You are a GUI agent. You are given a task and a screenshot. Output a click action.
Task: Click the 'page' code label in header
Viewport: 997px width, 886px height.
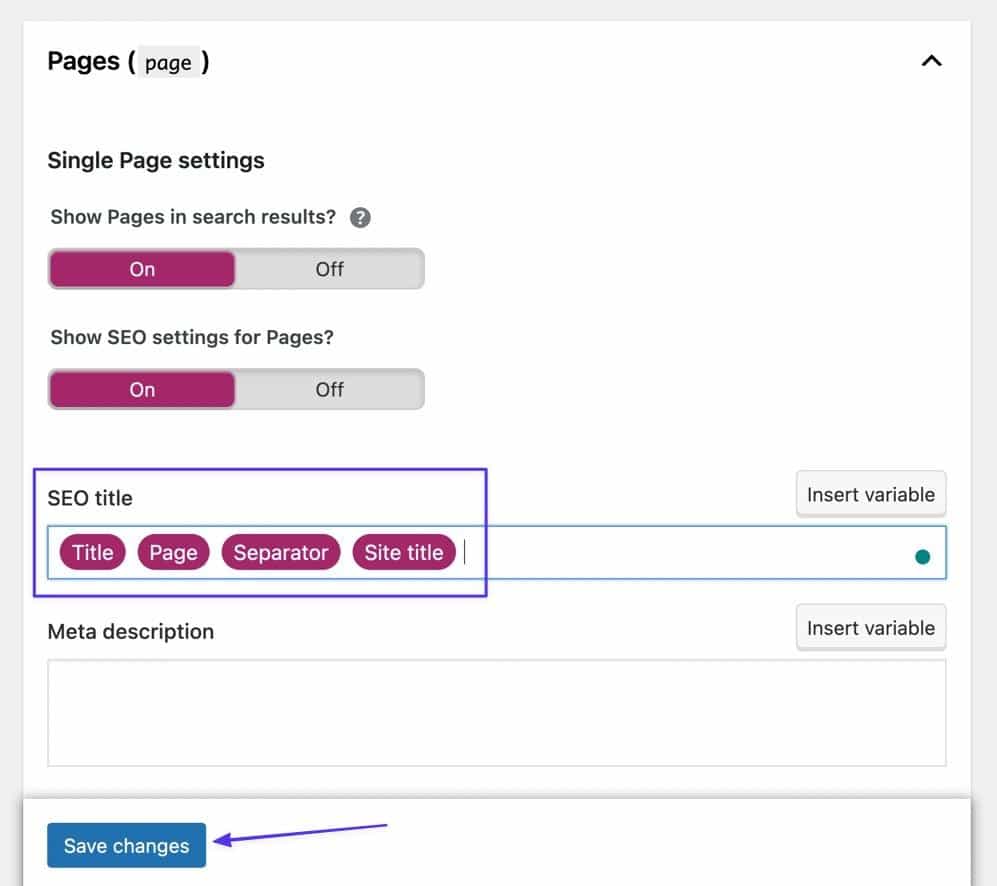point(168,63)
